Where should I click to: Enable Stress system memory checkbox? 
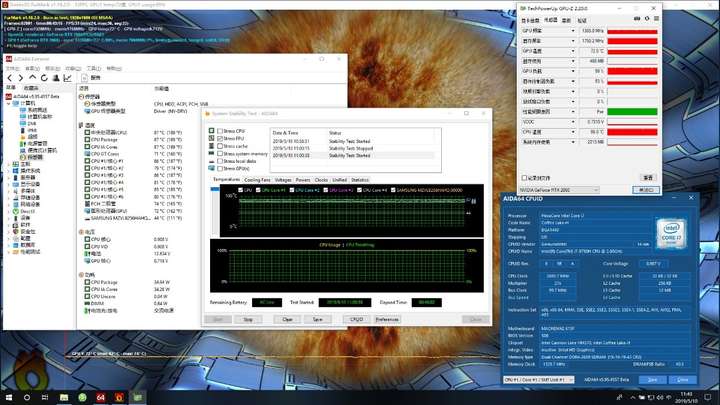click(220, 153)
